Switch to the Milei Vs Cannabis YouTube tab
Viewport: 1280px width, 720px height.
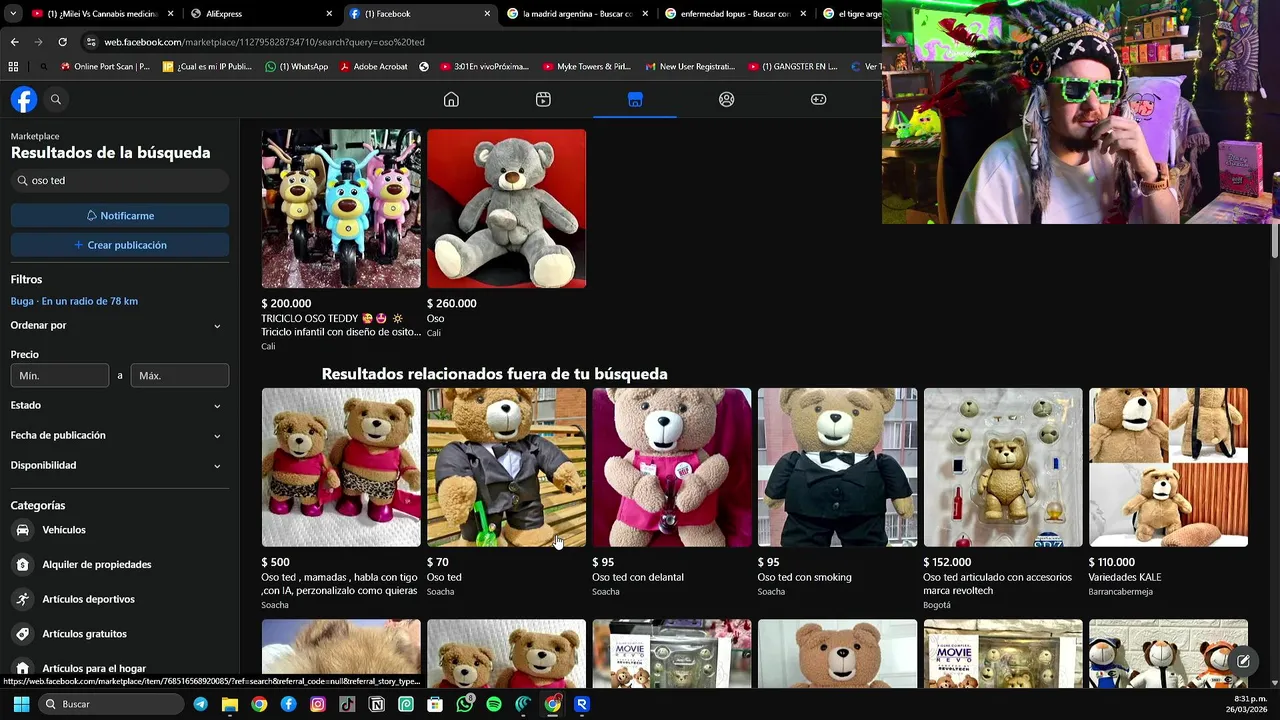tap(102, 14)
